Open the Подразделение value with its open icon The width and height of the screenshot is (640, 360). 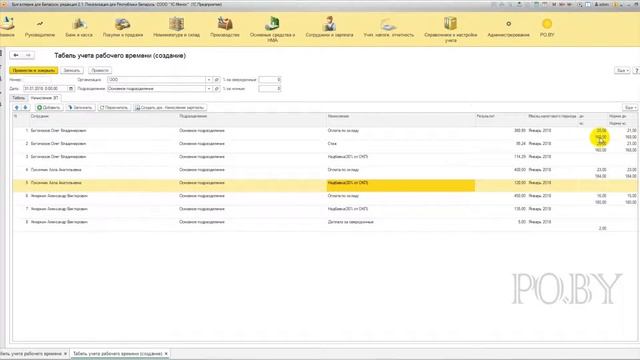pos(217,89)
